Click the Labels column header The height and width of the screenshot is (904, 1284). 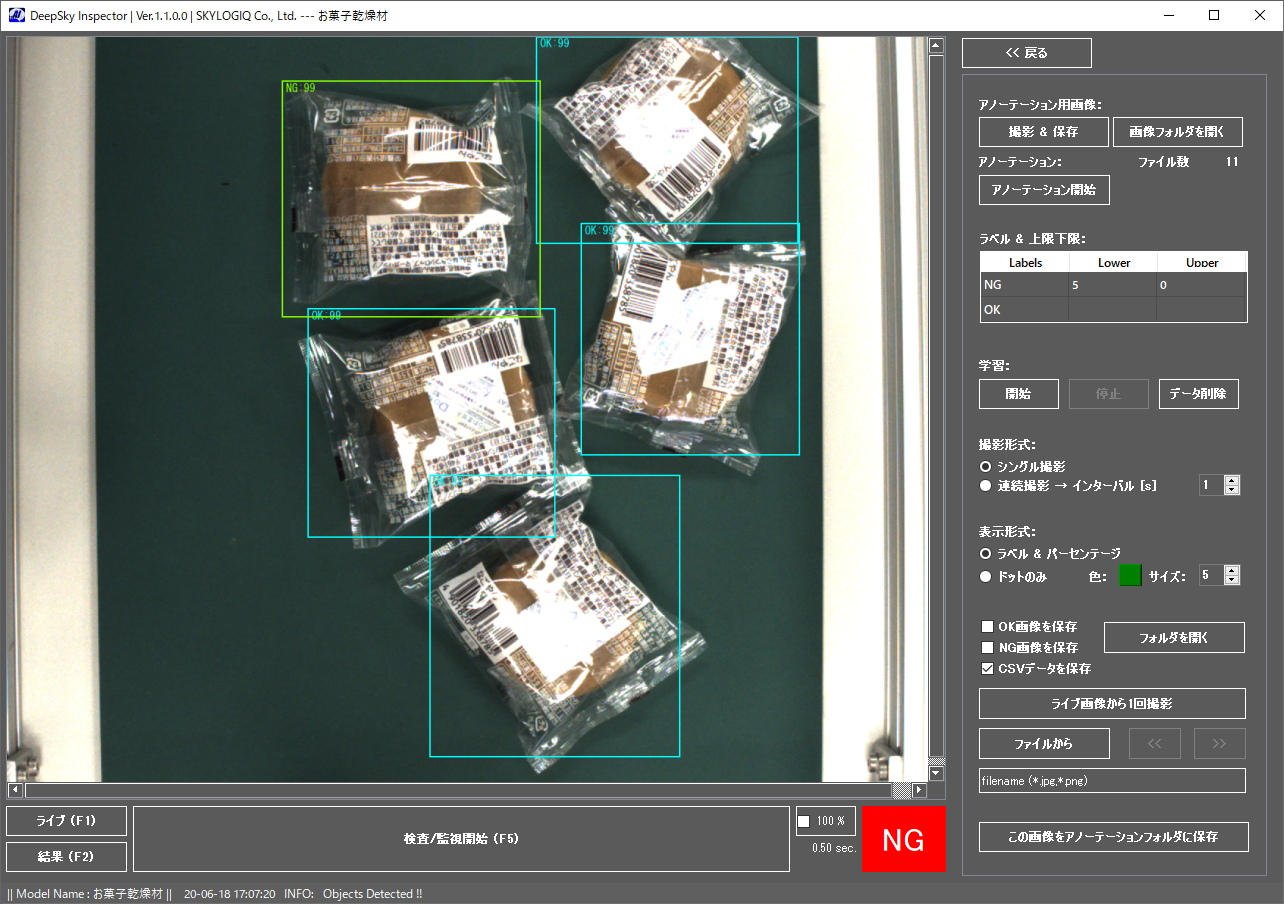pos(1025,263)
